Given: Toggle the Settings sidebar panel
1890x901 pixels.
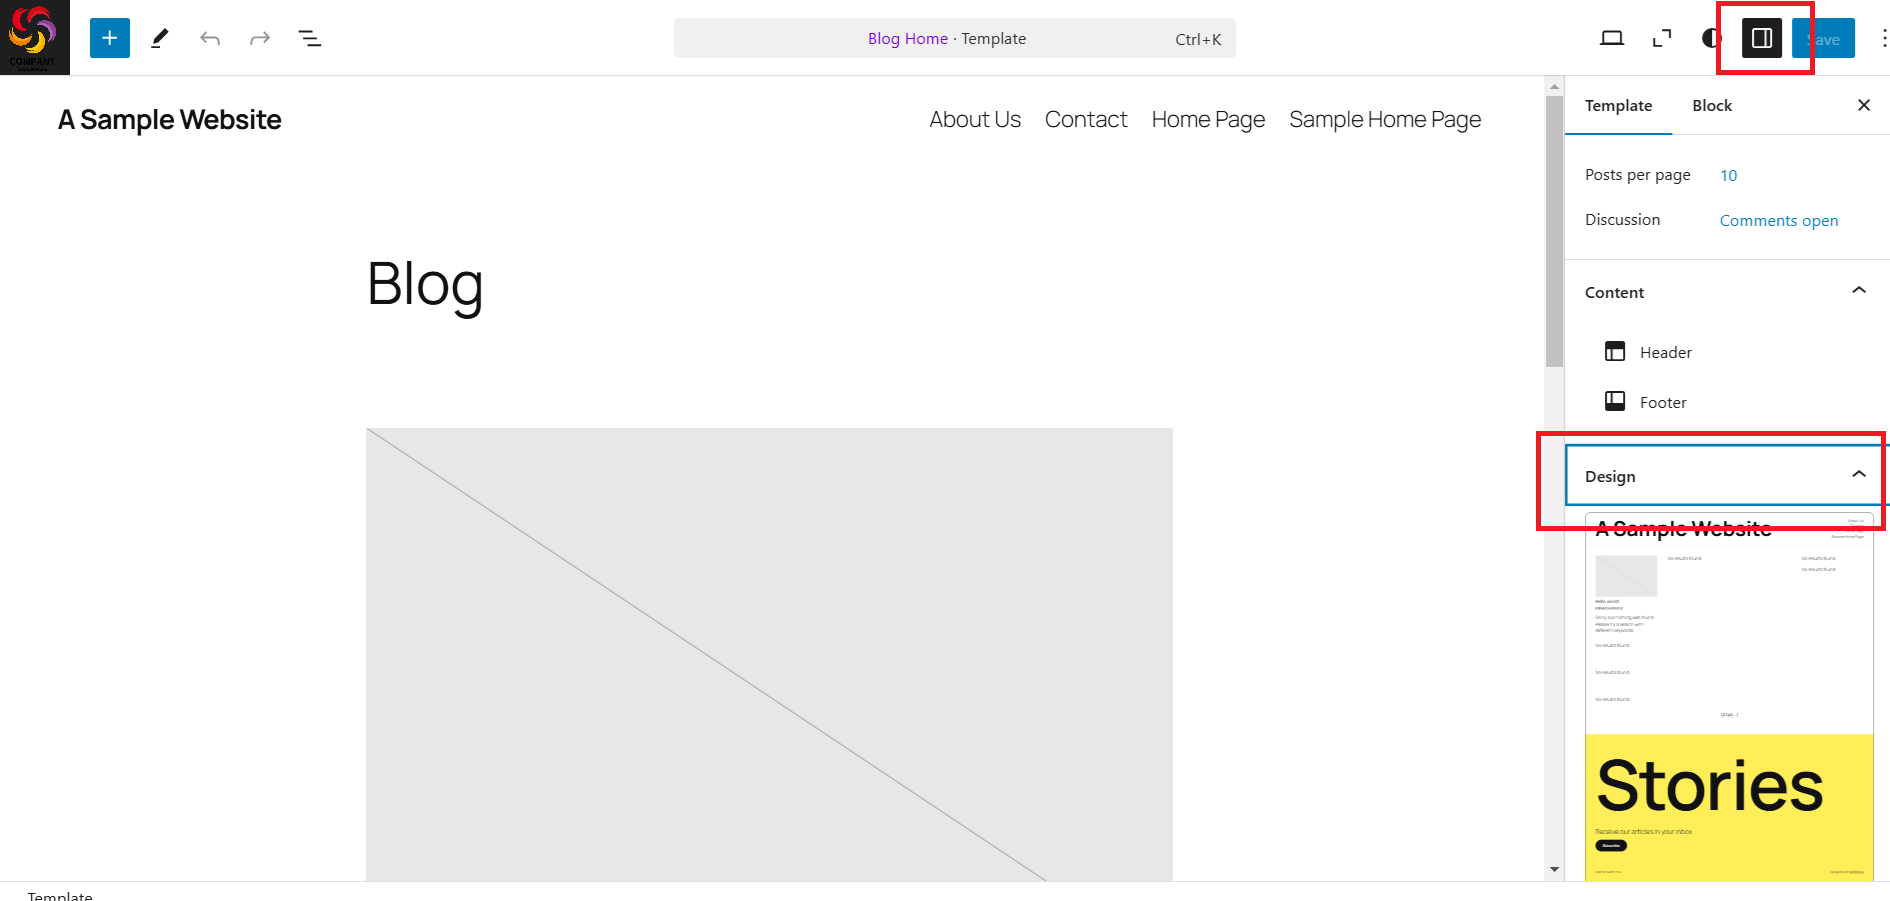Looking at the screenshot, I should (x=1762, y=38).
